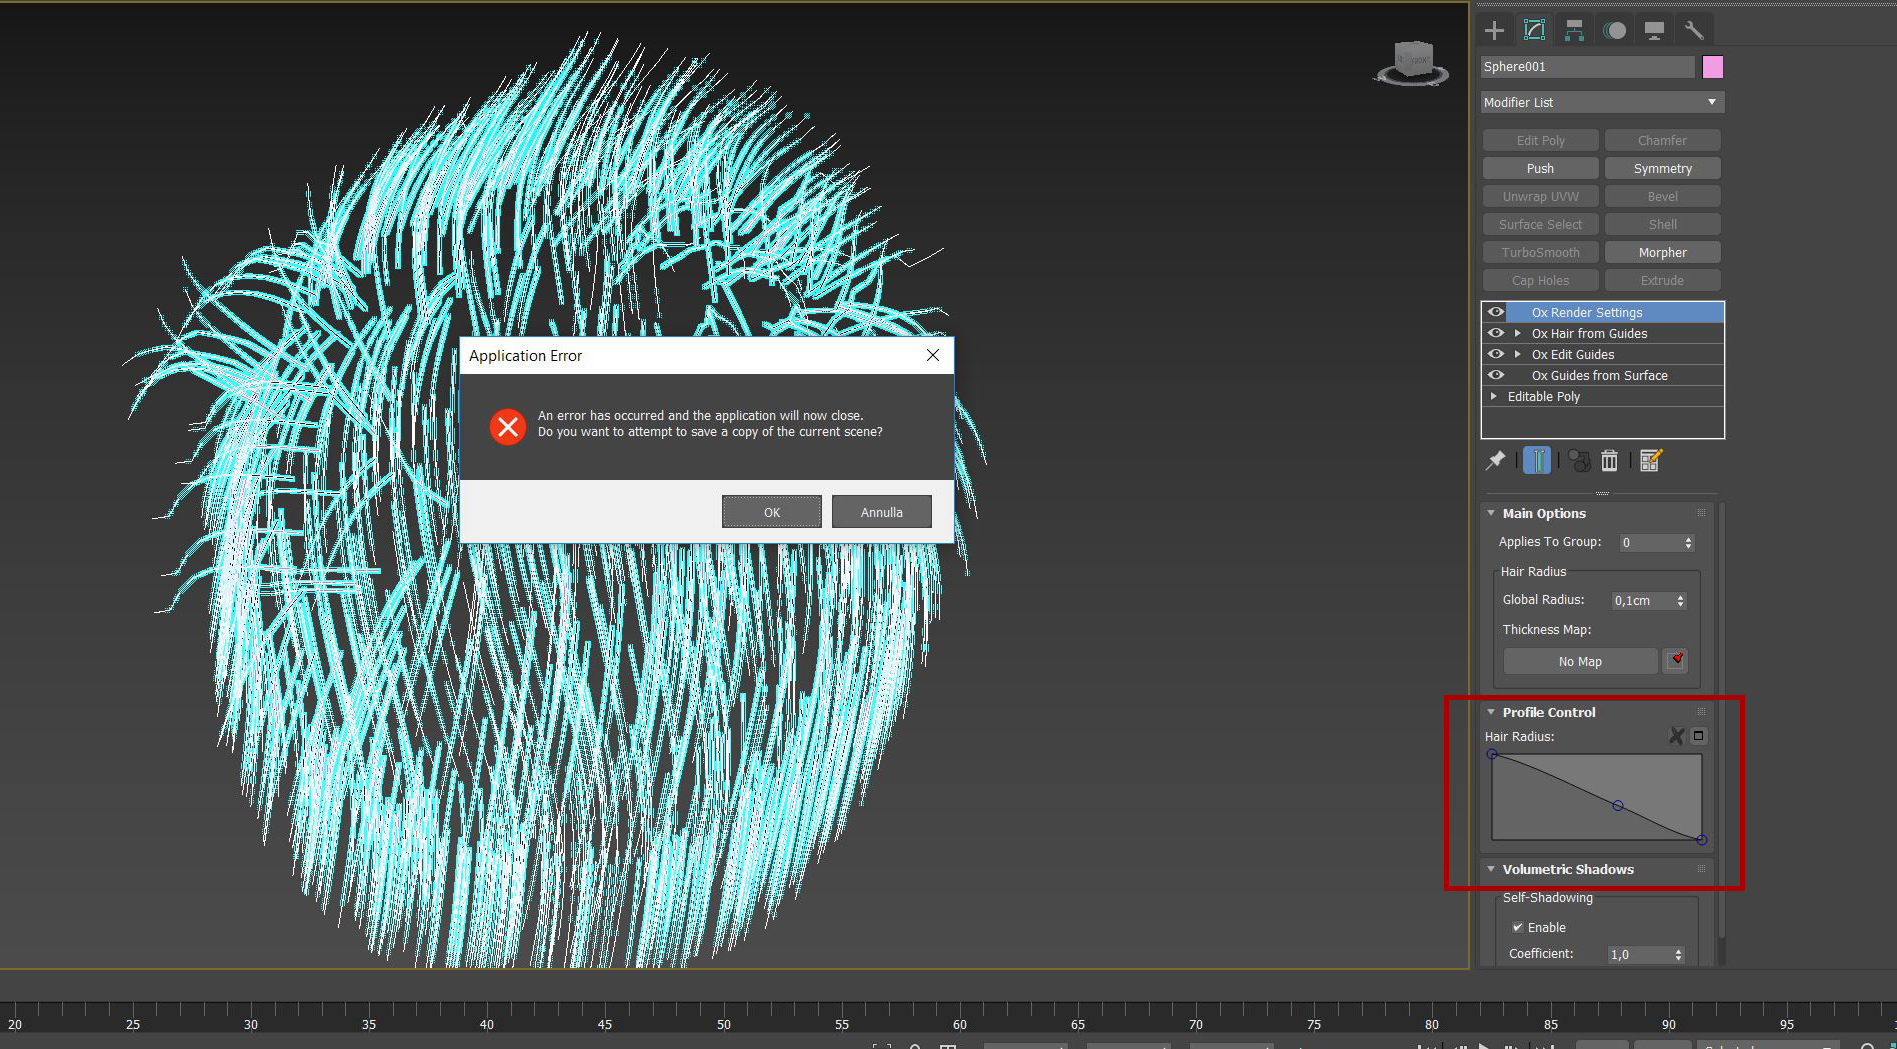Remove modifier with the trash icon
The image size is (1897, 1049).
click(1609, 460)
